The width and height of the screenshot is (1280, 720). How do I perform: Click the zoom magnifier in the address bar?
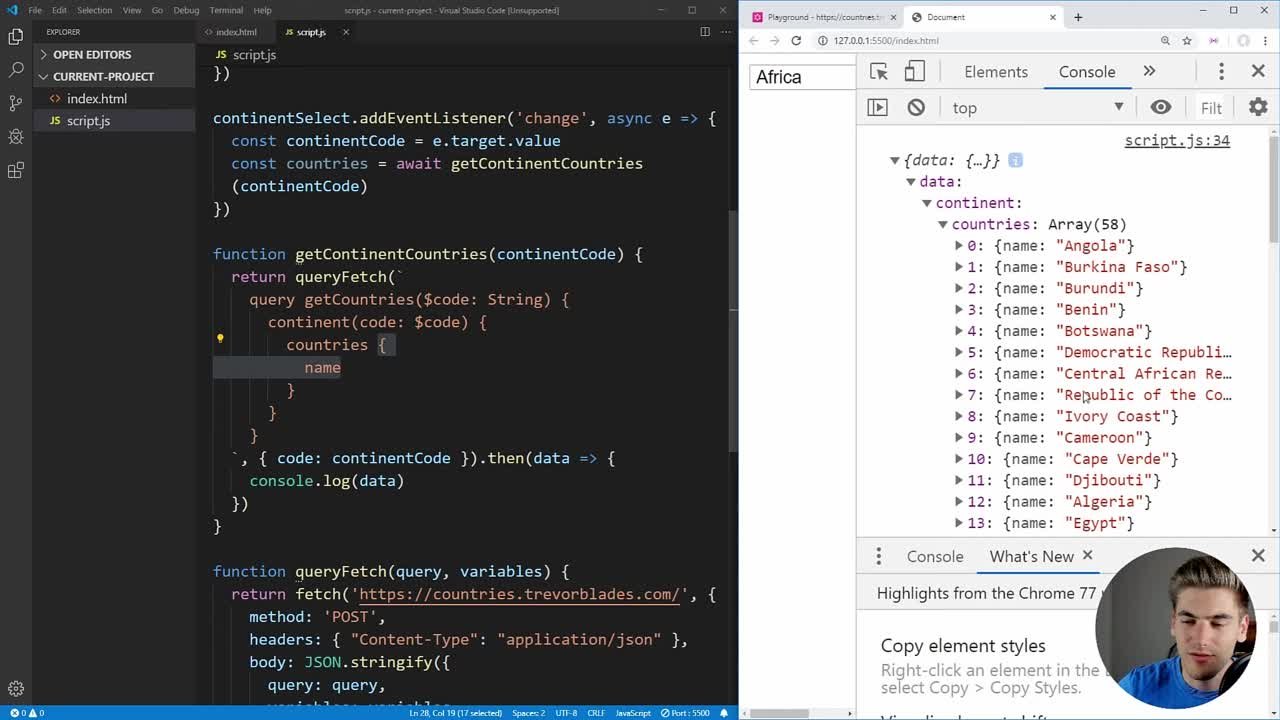click(x=1165, y=41)
